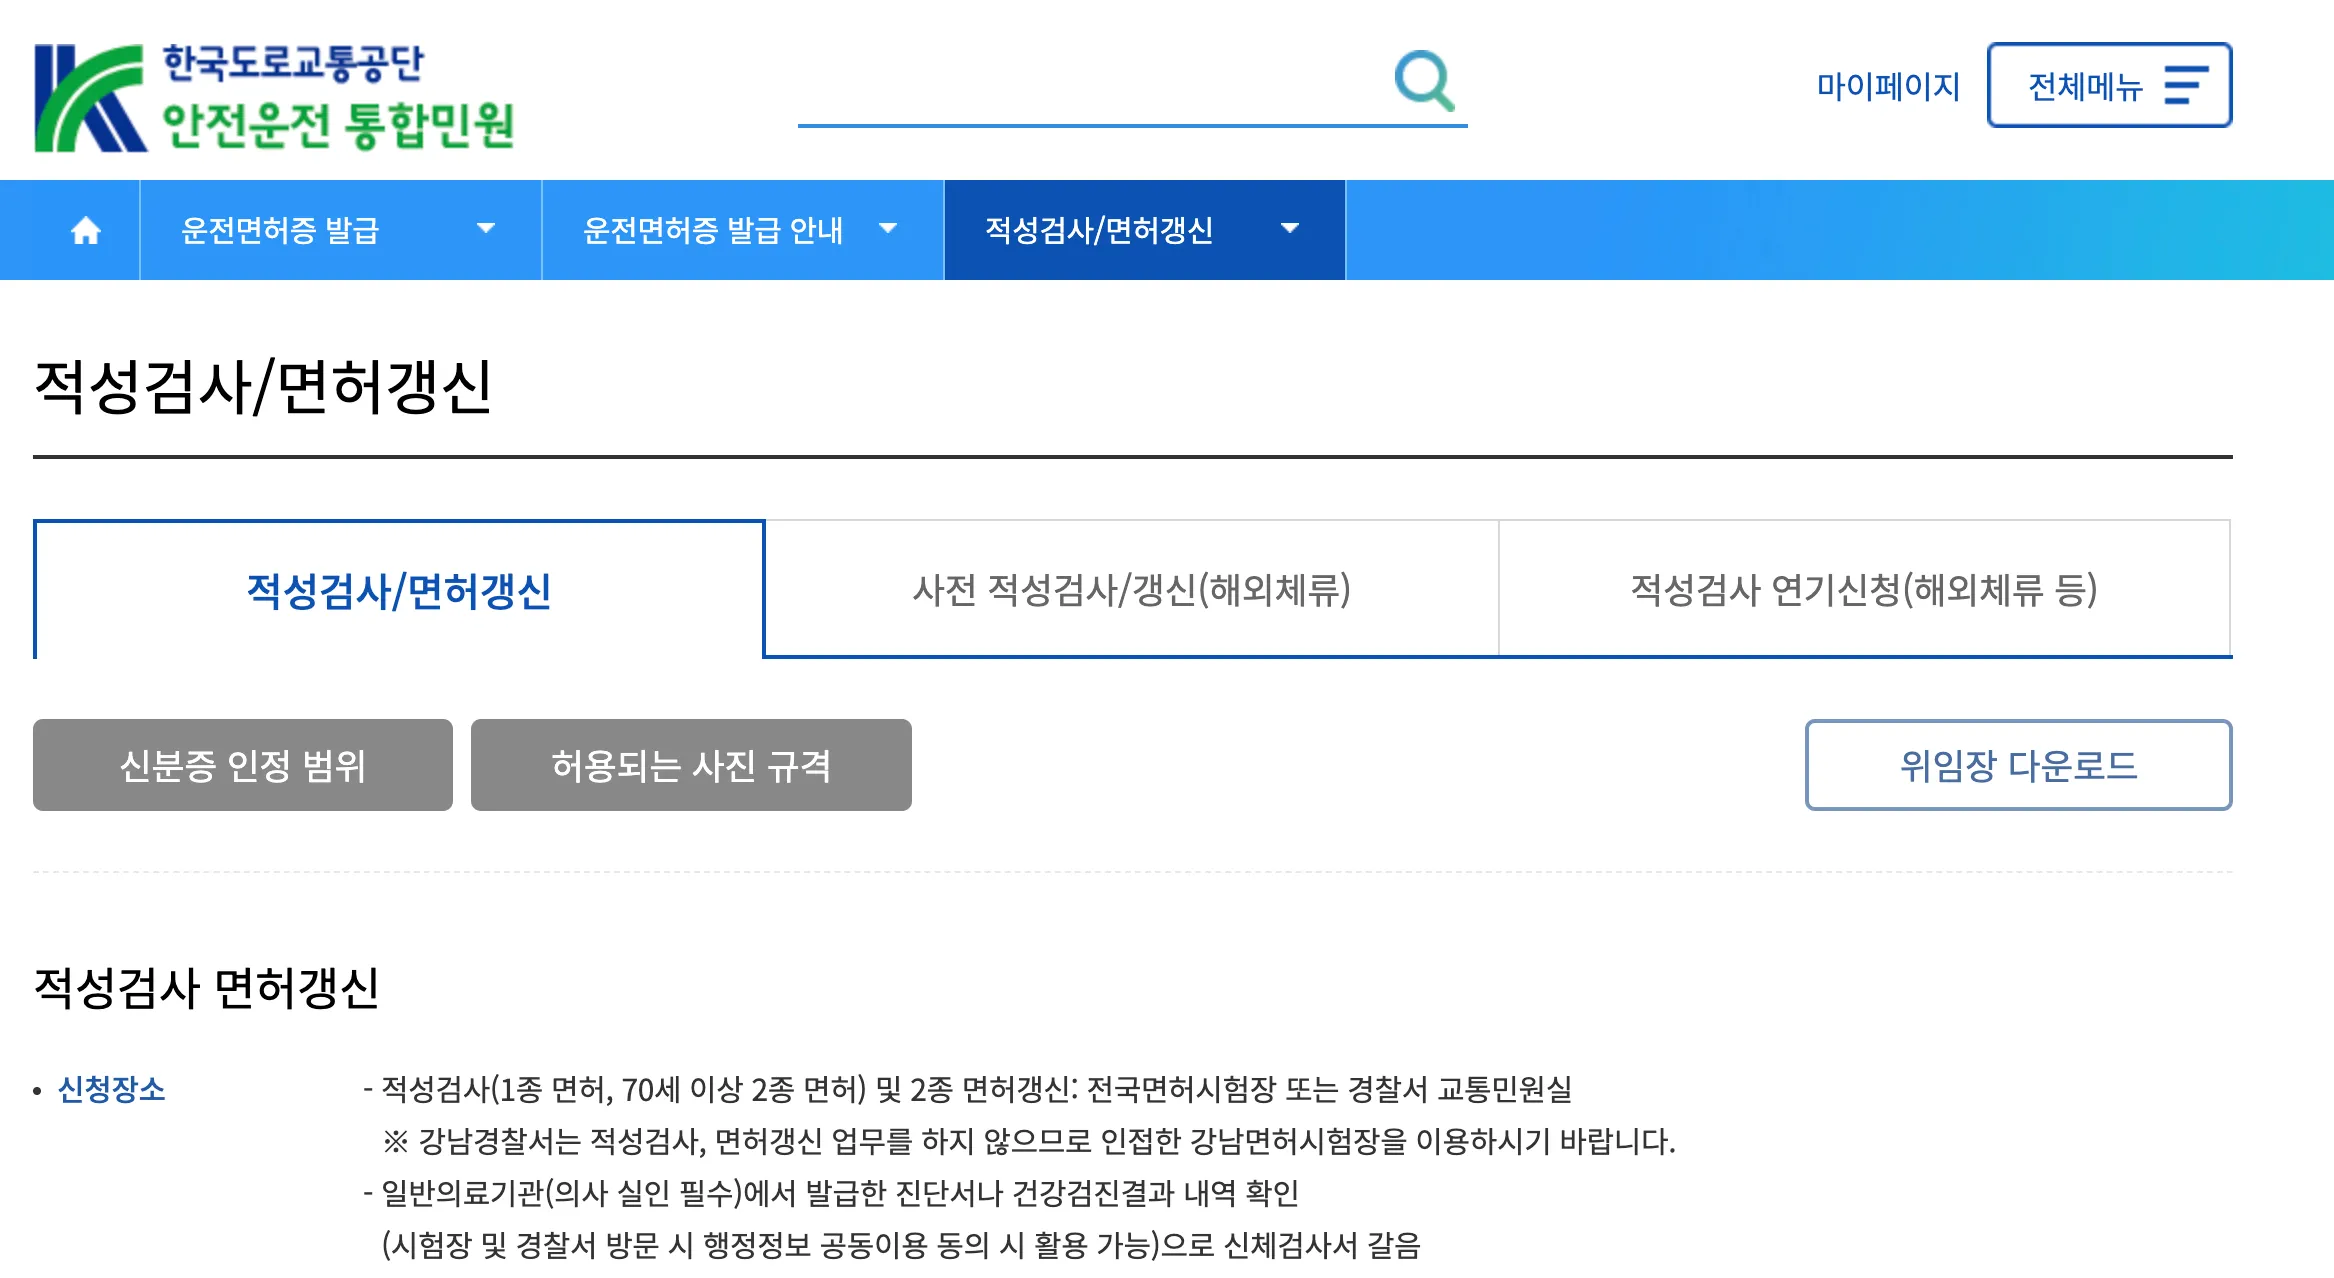2334x1278 pixels.
Task: Click the magnifying glass search icon
Action: [1424, 81]
